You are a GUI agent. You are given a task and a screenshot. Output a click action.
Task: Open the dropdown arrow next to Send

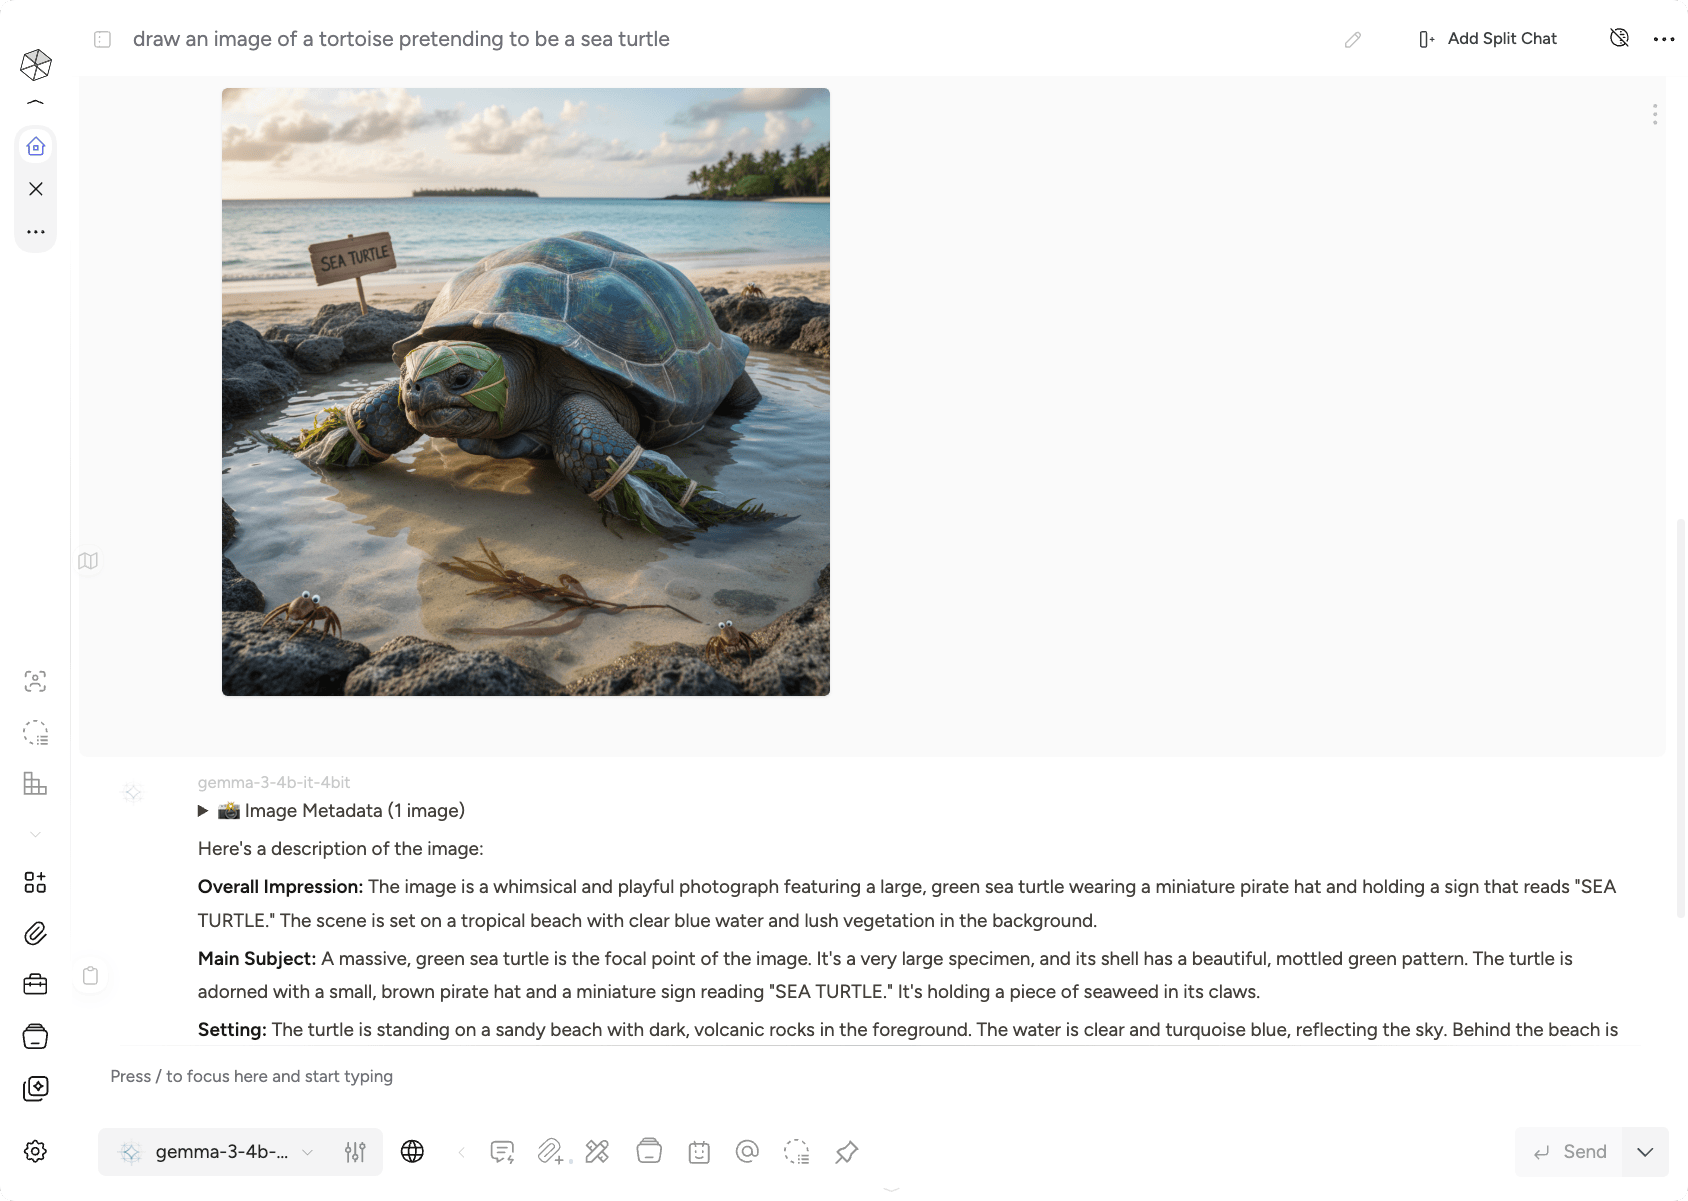pyautogui.click(x=1645, y=1152)
